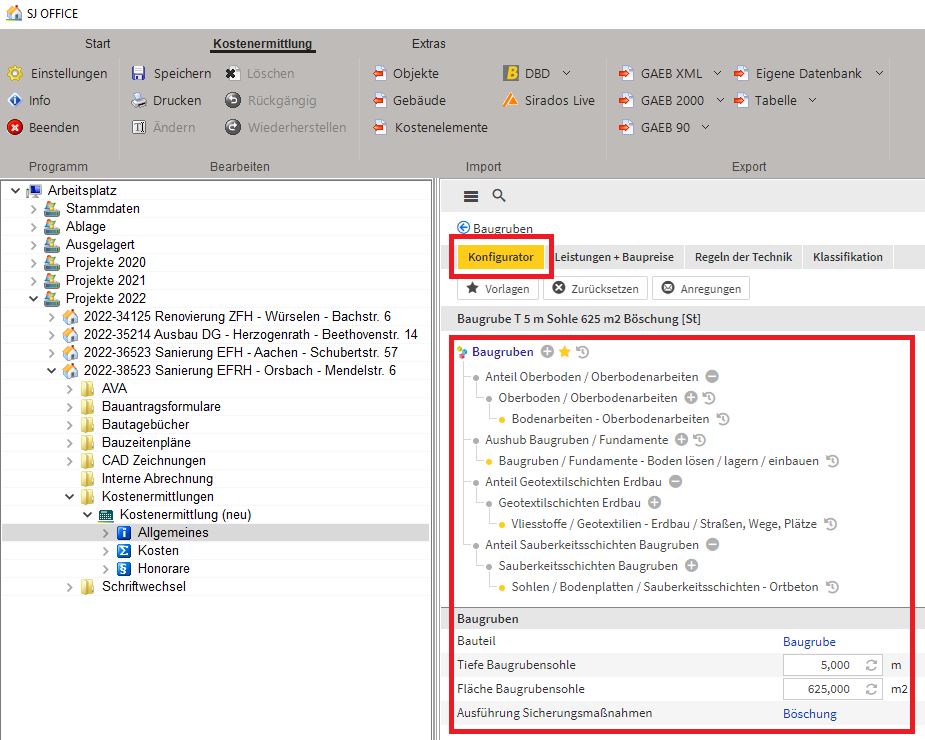Expand the Projekte 2021 tree node
This screenshot has height=740, width=925.
(33, 281)
